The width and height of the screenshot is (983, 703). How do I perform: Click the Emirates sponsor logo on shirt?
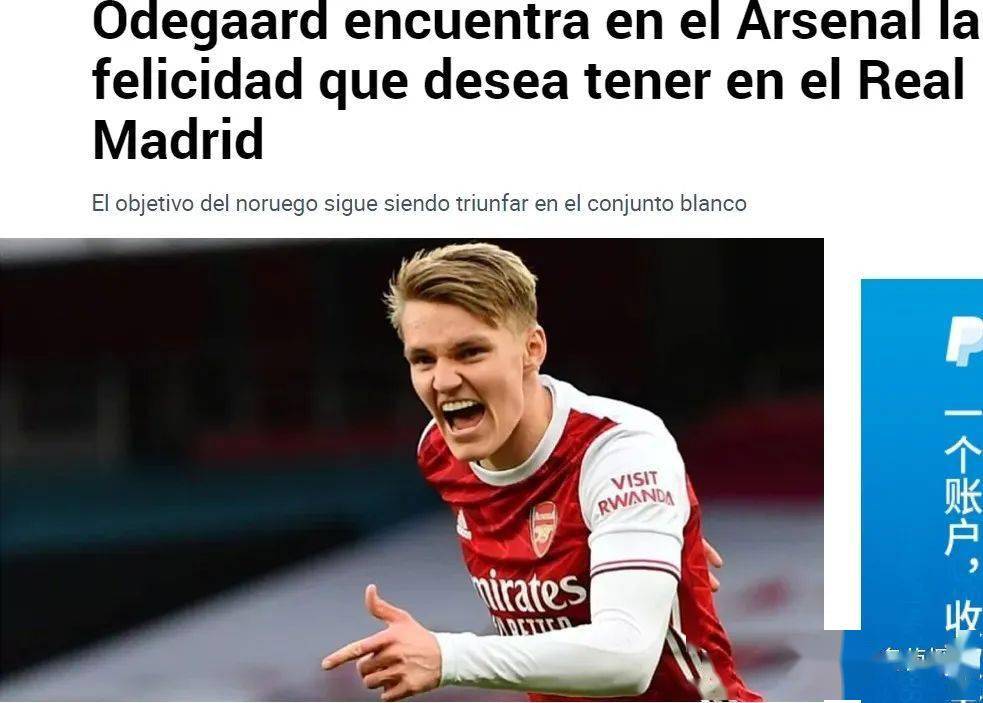click(x=529, y=592)
